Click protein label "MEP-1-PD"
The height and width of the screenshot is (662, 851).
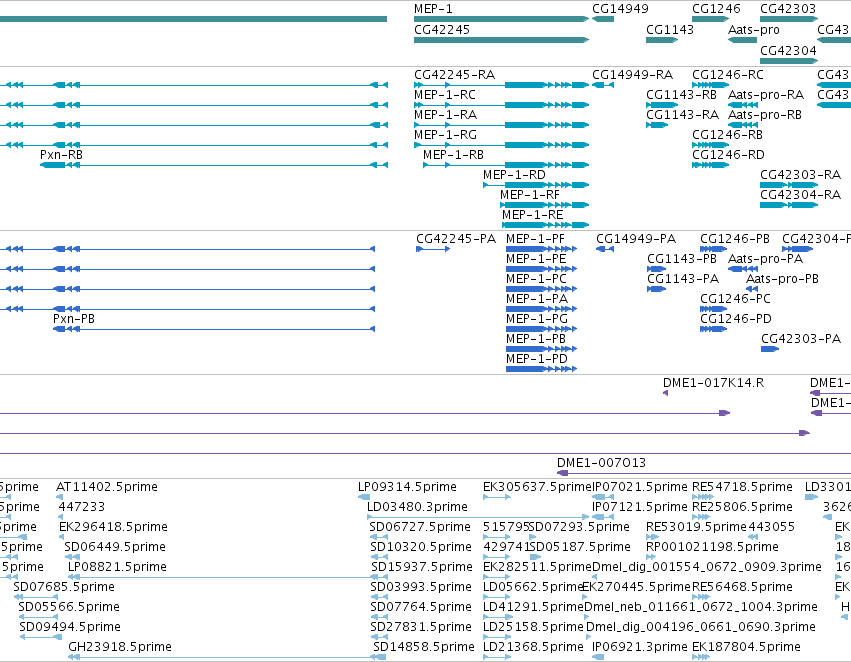[x=537, y=360]
